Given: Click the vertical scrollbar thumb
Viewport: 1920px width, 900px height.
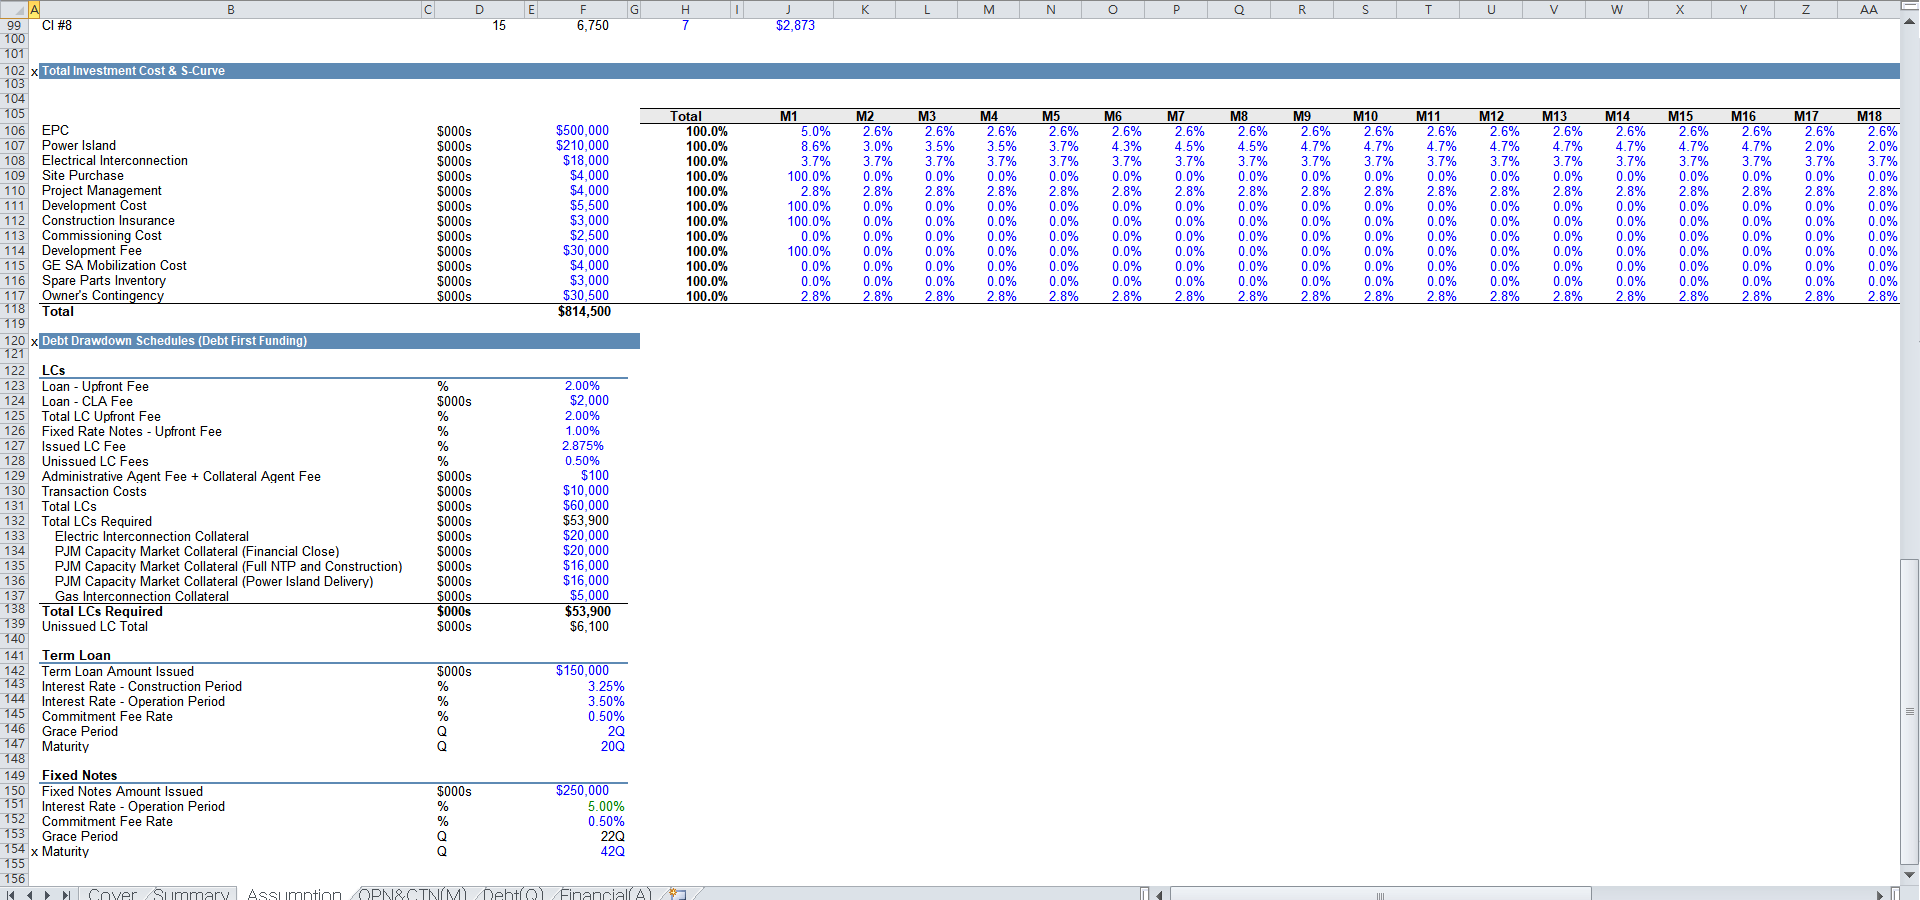Looking at the screenshot, I should pos(1910,710).
